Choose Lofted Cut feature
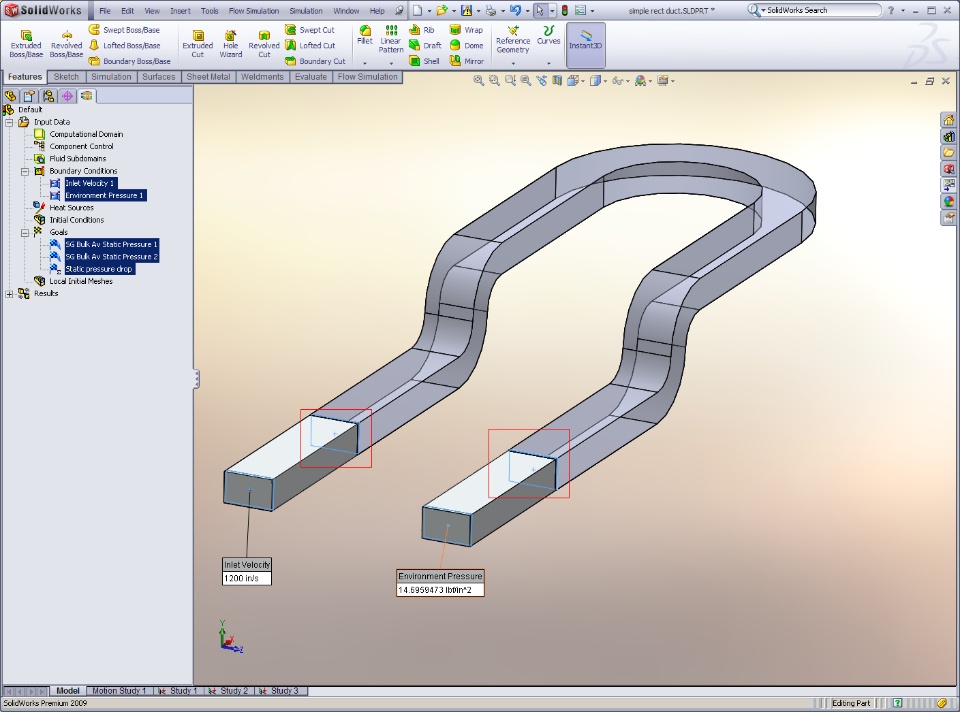Image resolution: width=960 pixels, height=712 pixels. click(310, 45)
